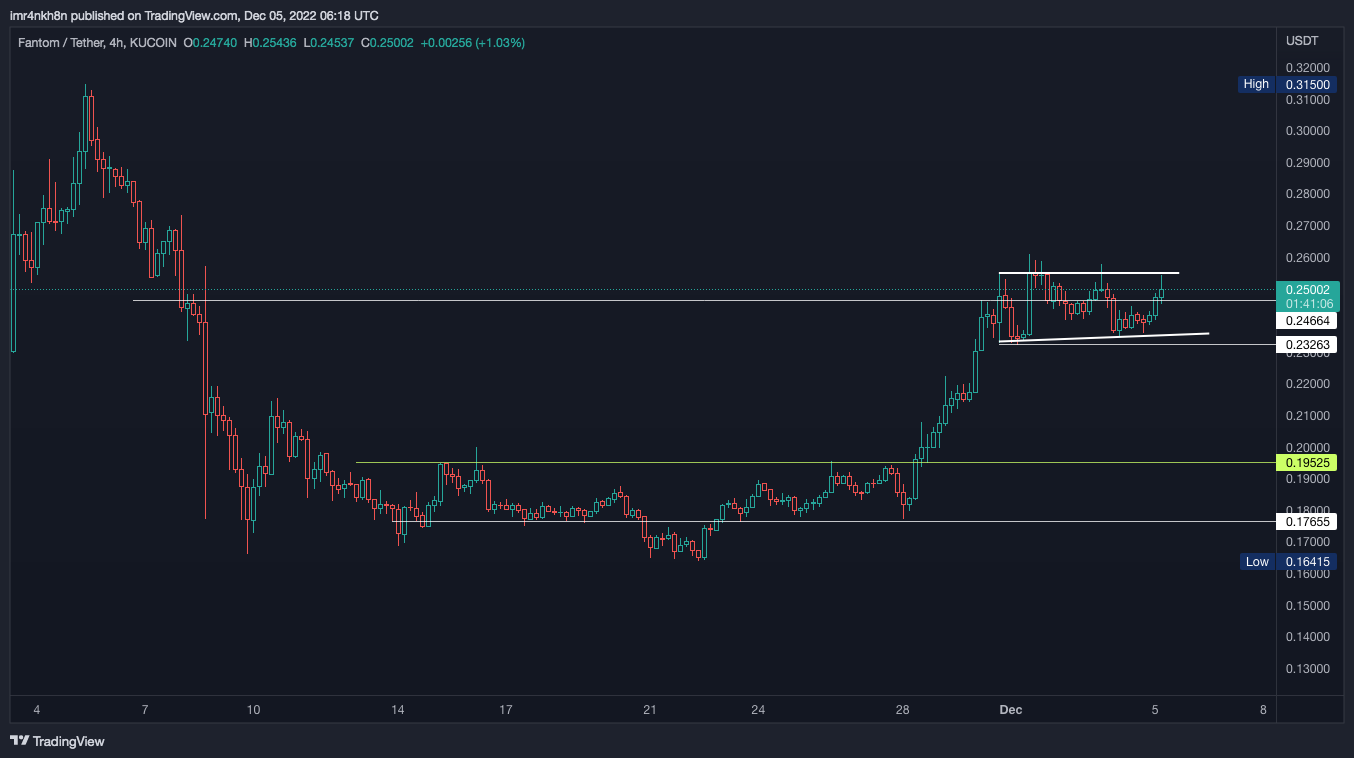This screenshot has width=1354, height=758.
Task: Click the date 17 on the time axis
Action: coord(506,710)
